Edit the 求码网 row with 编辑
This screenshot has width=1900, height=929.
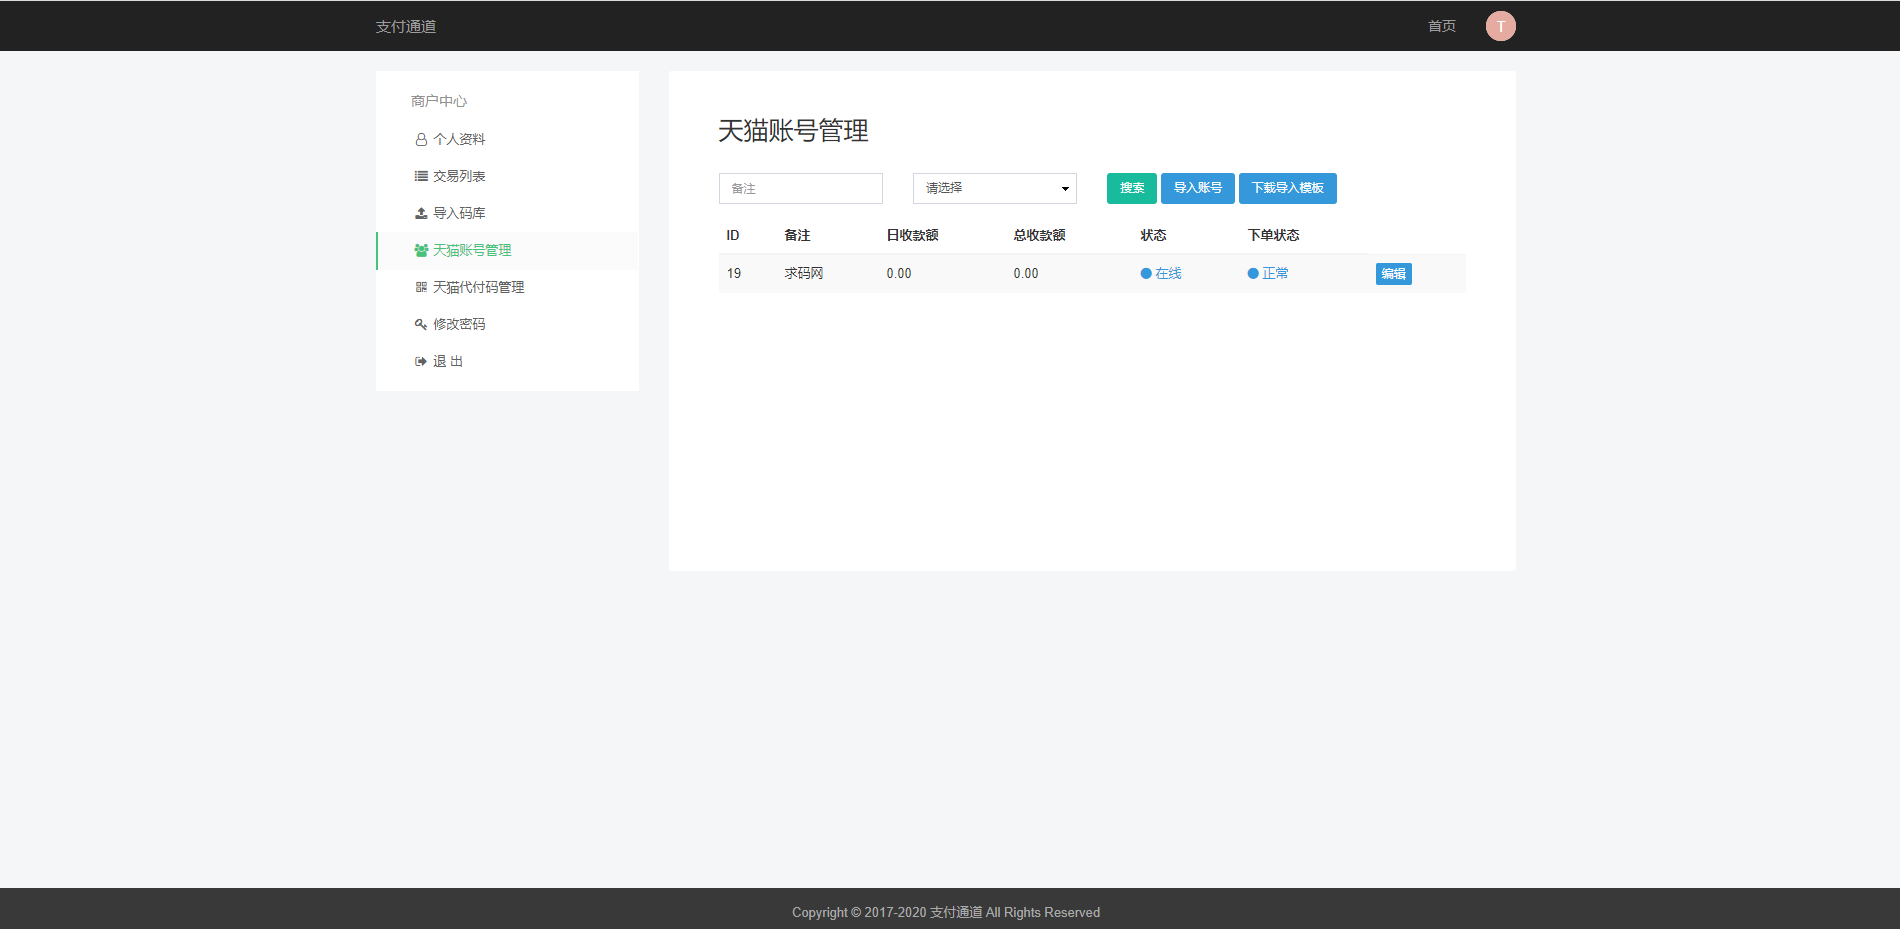(x=1394, y=274)
